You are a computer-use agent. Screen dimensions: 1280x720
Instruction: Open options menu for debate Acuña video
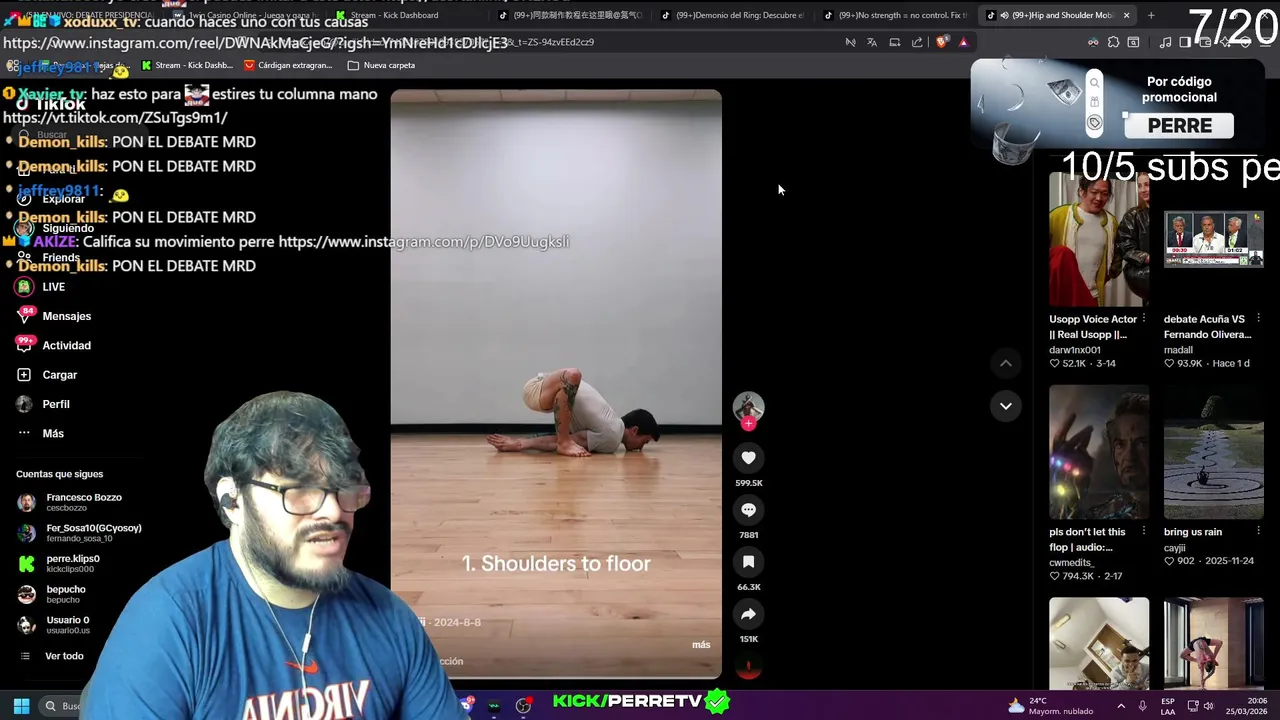(x=1258, y=319)
